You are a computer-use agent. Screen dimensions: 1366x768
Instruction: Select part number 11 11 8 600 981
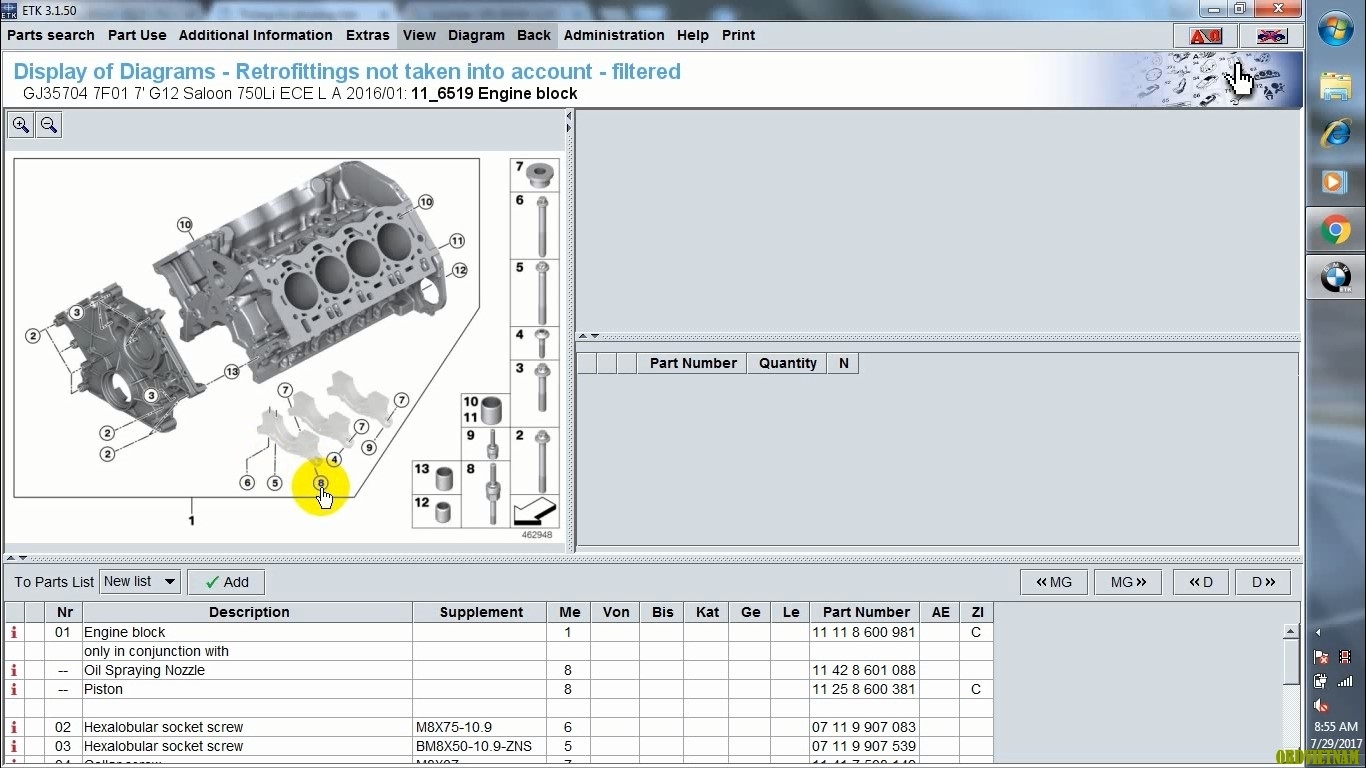[864, 632]
